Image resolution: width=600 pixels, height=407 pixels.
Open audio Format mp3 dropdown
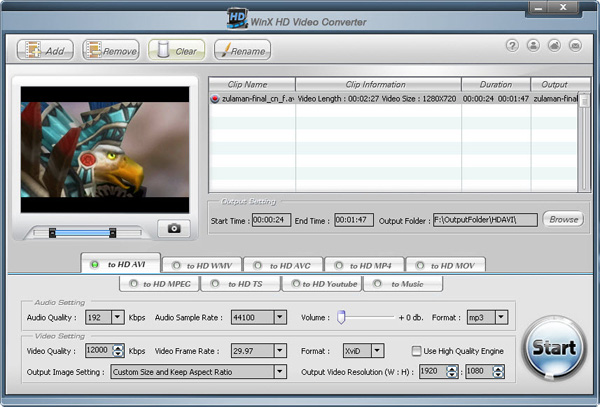click(501, 317)
